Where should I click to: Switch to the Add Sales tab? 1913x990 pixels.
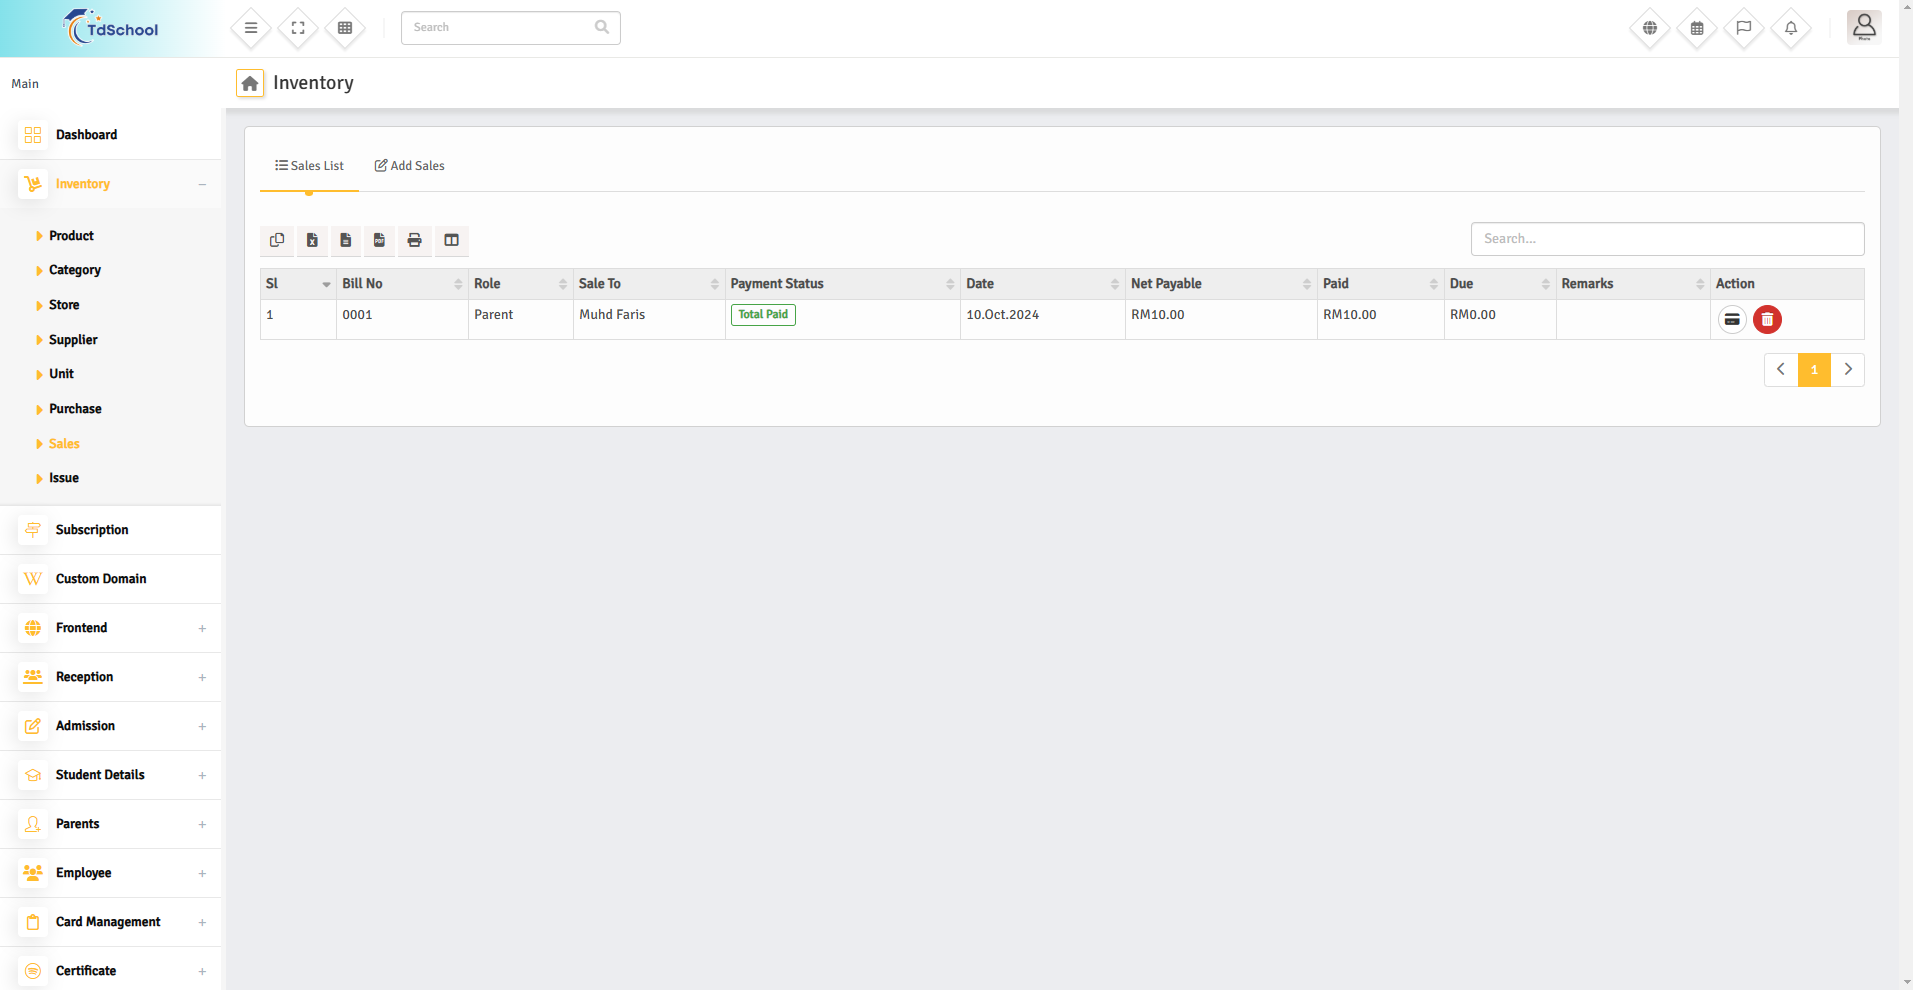click(409, 166)
